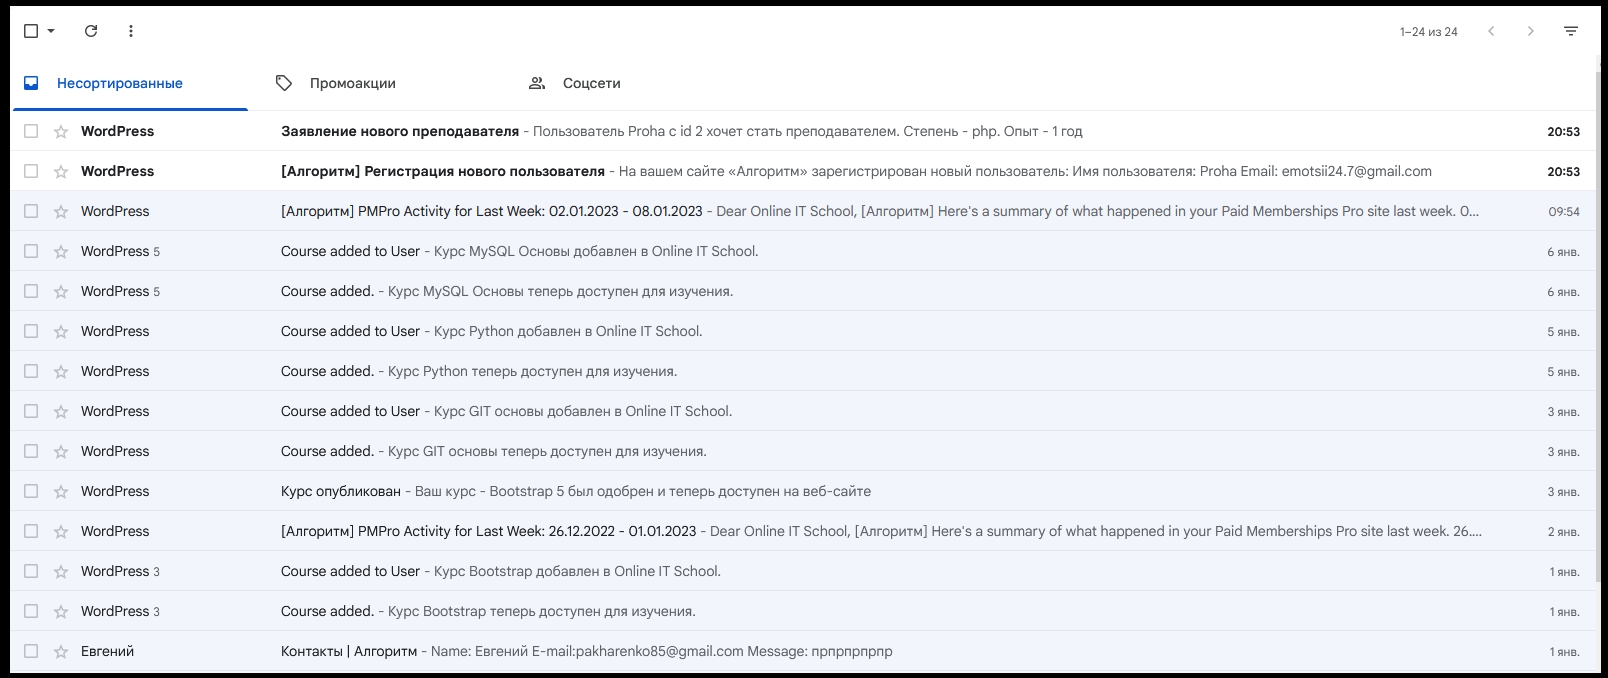Check the Курс GIT основы добавлен email
1608x678 pixels.
tap(31, 411)
